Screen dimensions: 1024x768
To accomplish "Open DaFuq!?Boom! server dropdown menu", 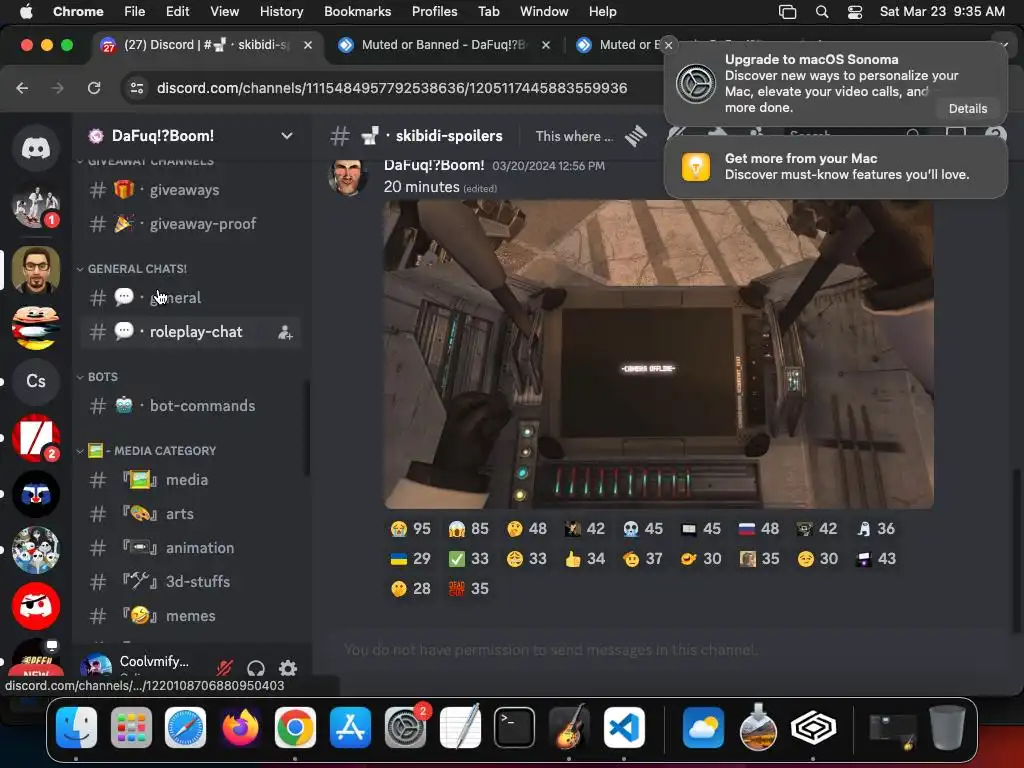I will [287, 136].
